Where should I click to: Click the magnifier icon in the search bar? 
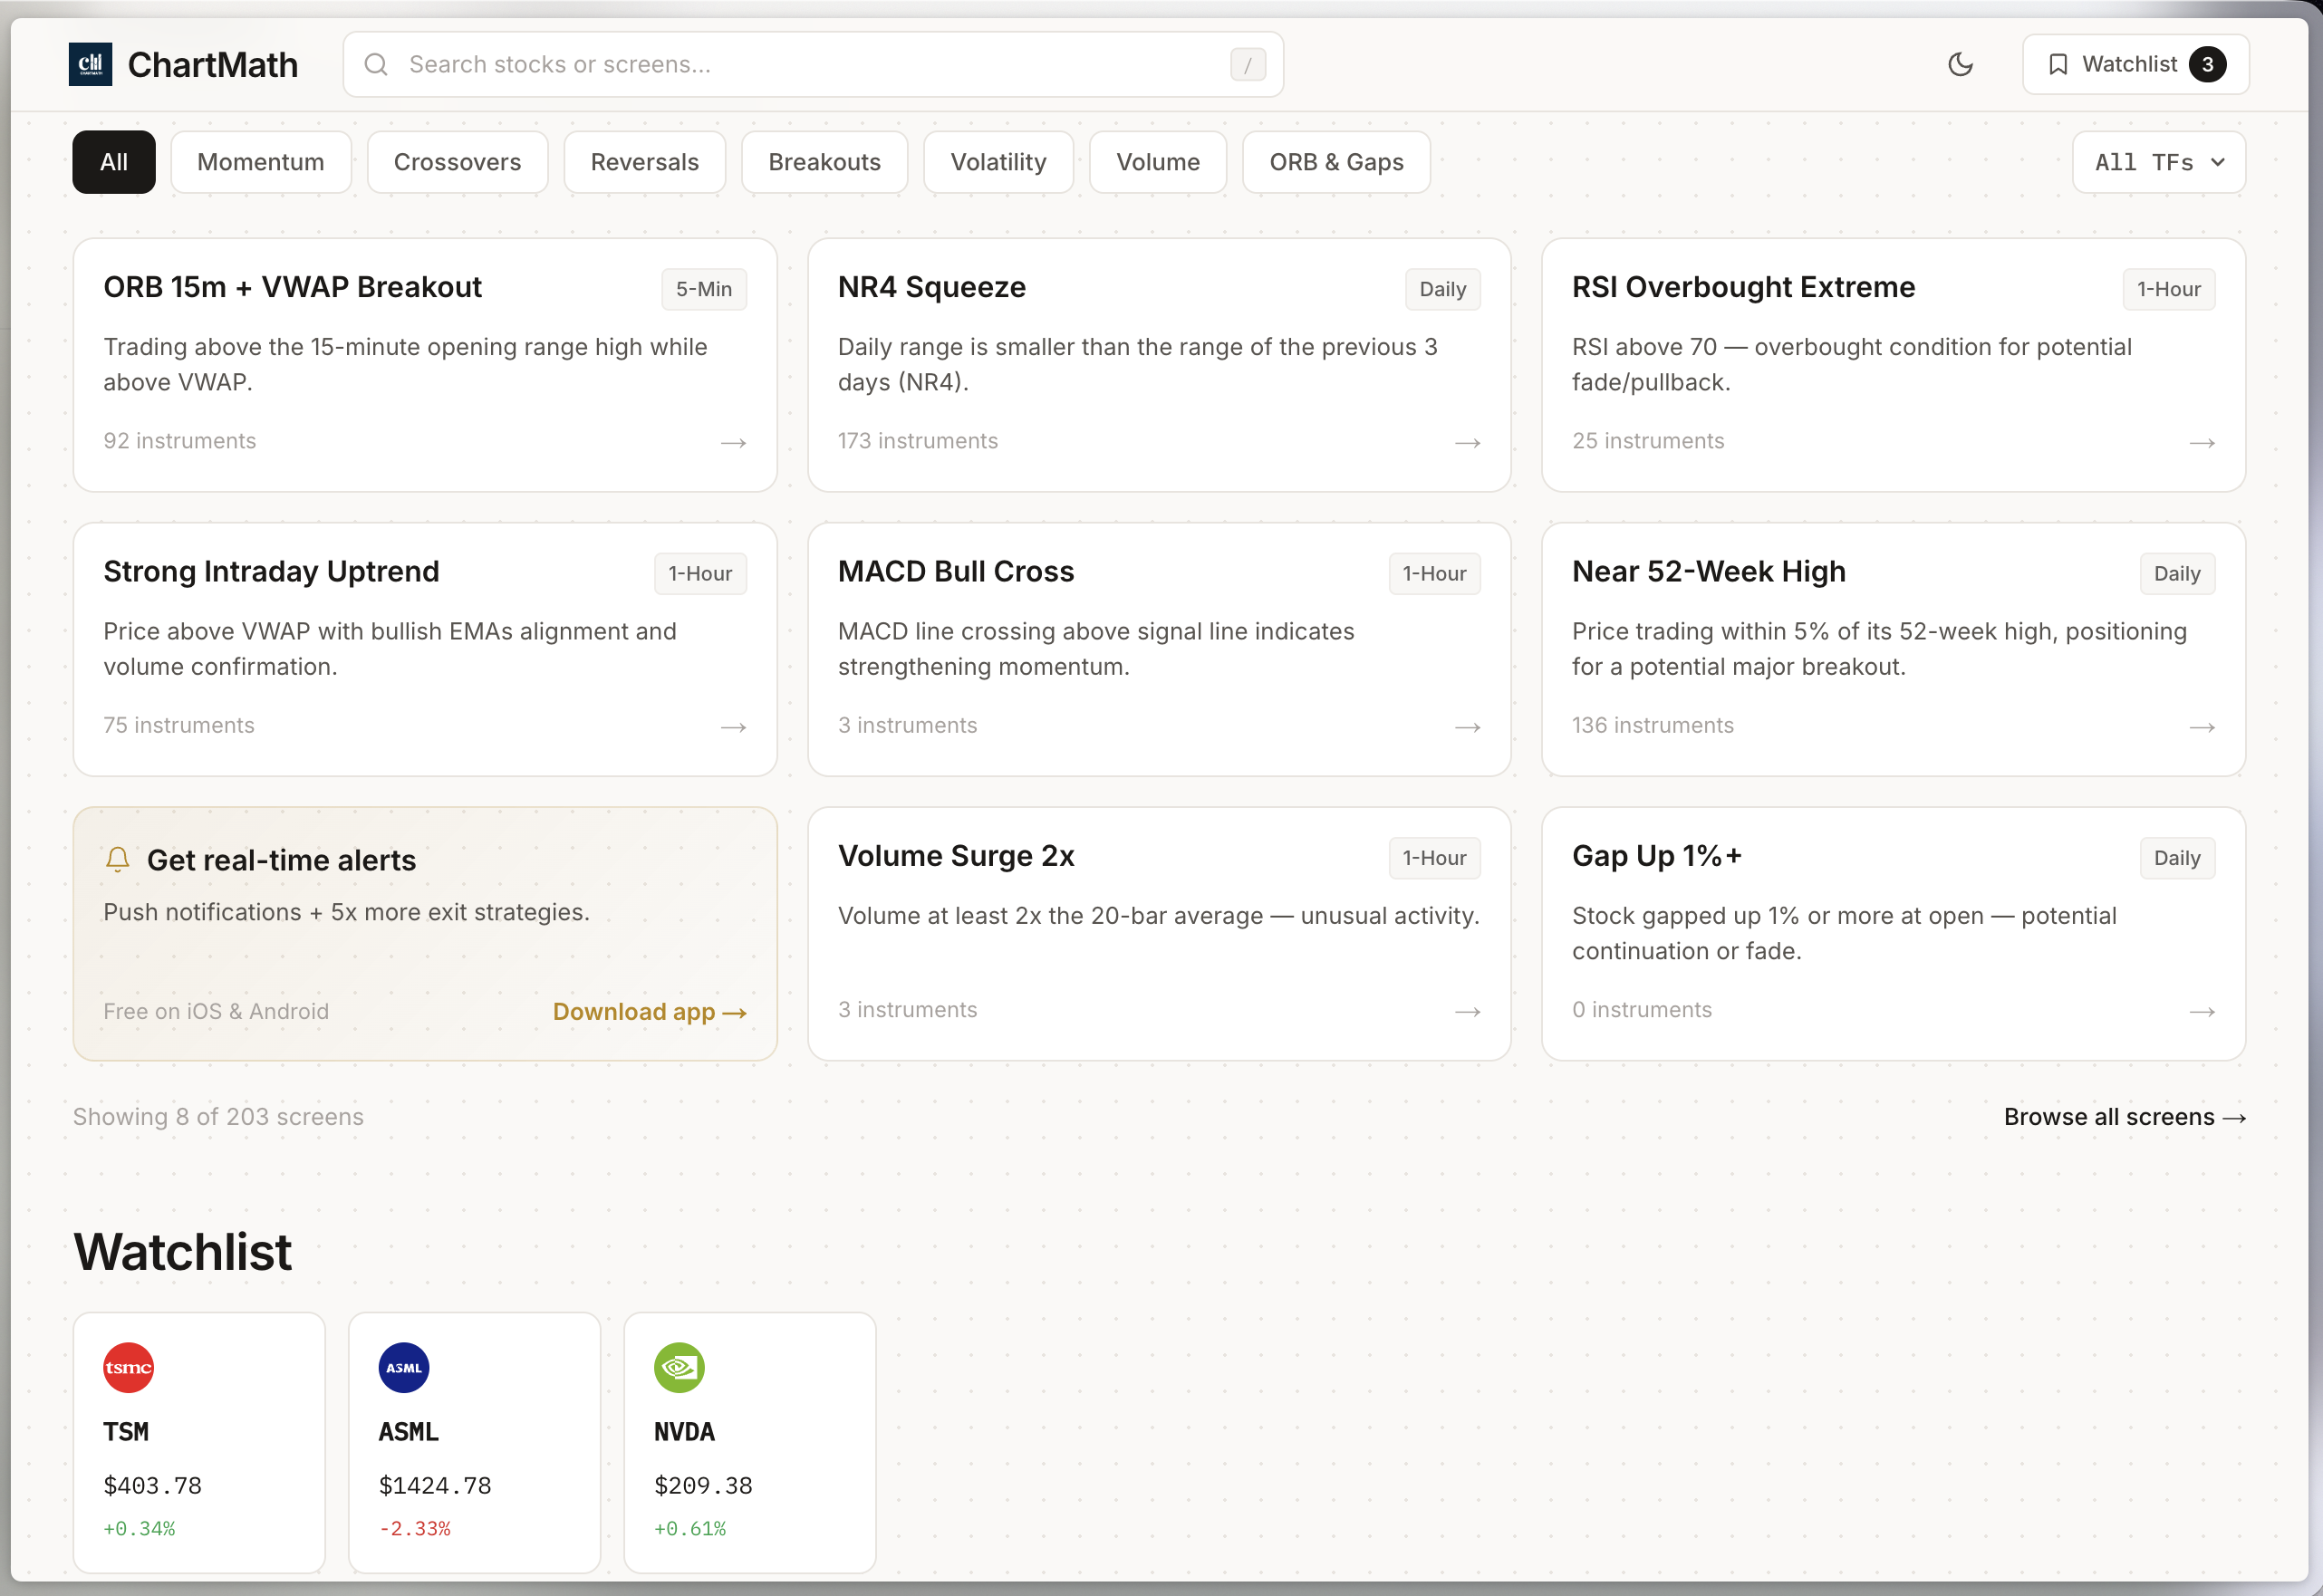[375, 64]
